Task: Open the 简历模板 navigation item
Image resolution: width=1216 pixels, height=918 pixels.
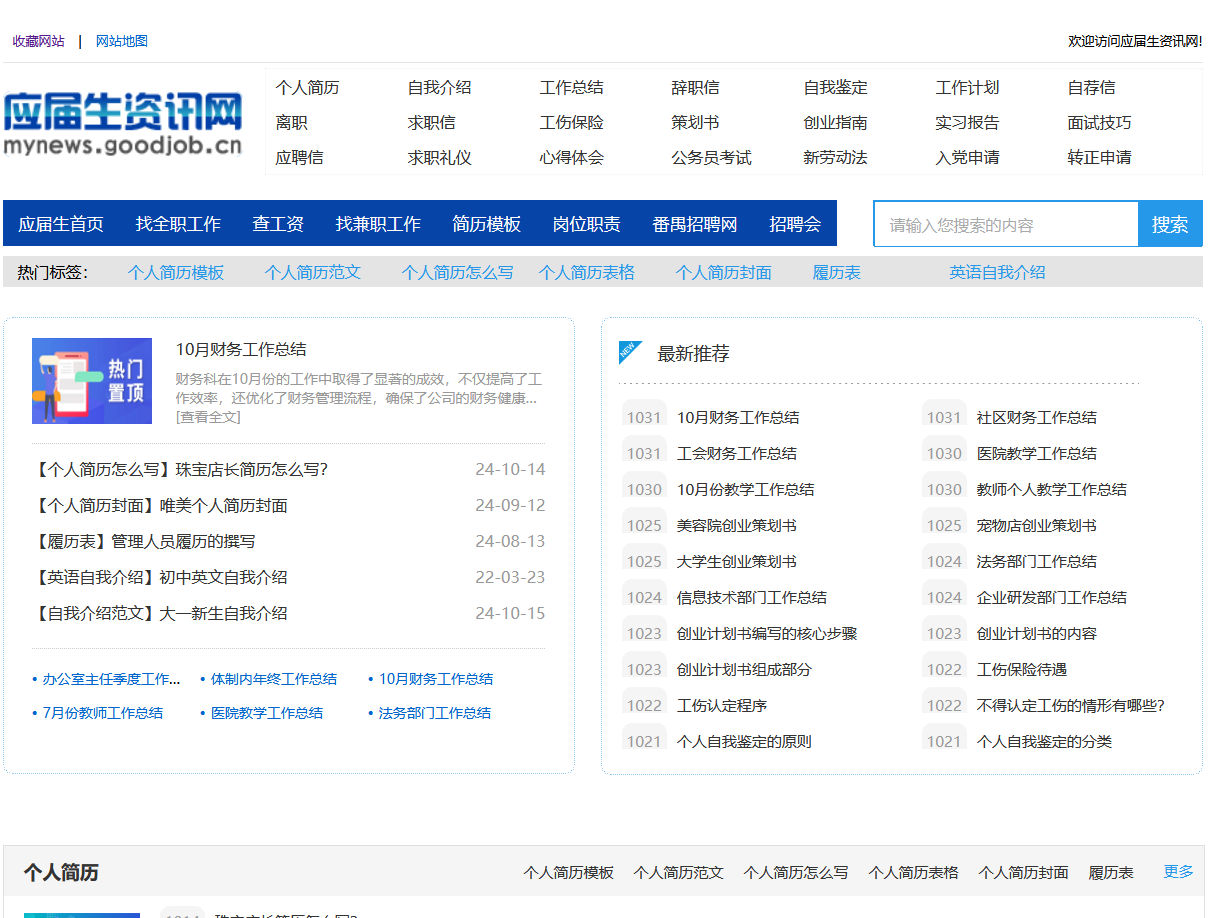Action: coord(486,224)
